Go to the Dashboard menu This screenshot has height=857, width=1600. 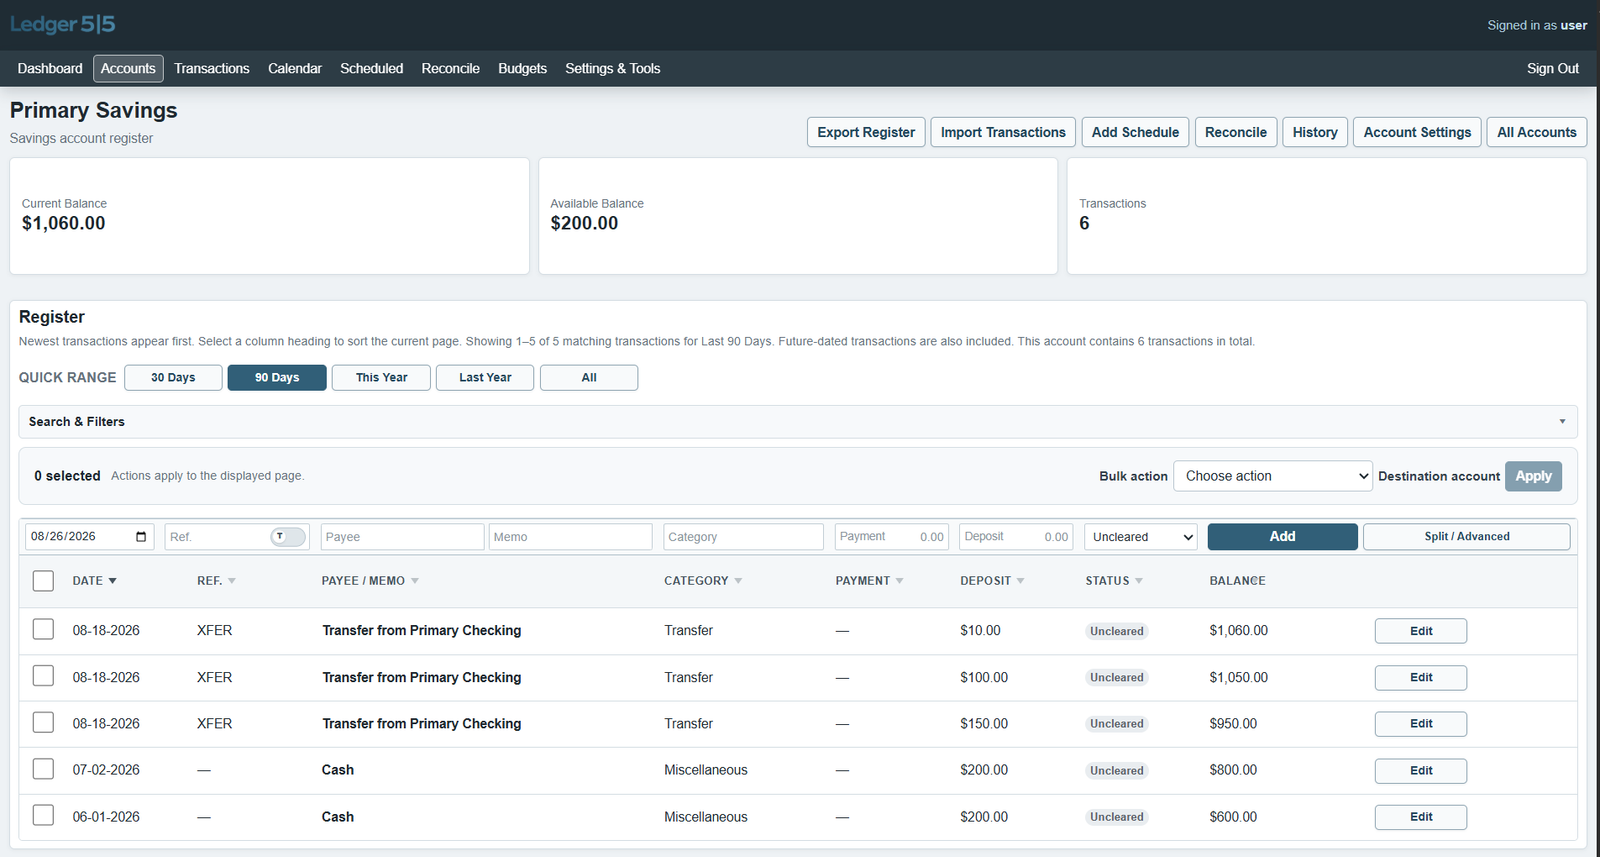tap(50, 69)
